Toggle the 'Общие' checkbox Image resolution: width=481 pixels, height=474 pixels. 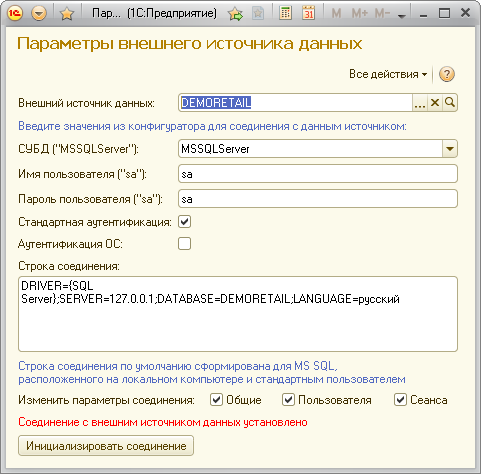click(217, 400)
